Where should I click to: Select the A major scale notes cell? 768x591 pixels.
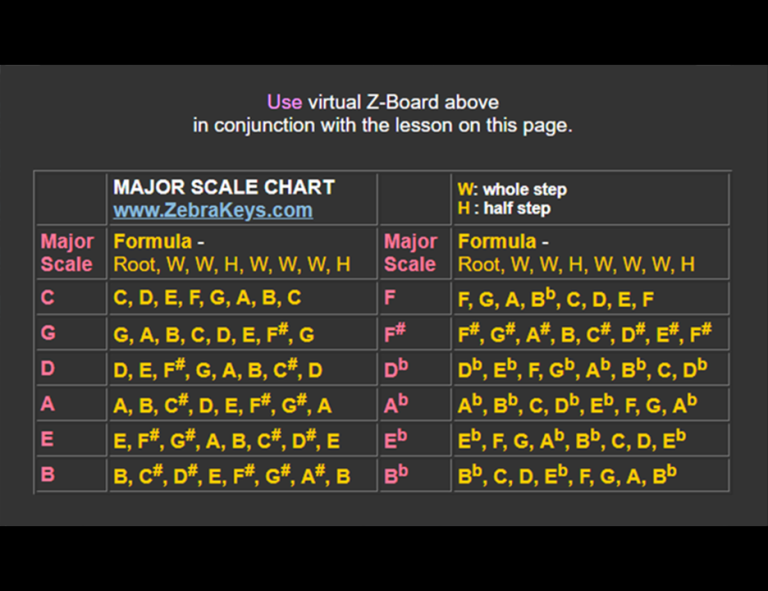(222, 405)
